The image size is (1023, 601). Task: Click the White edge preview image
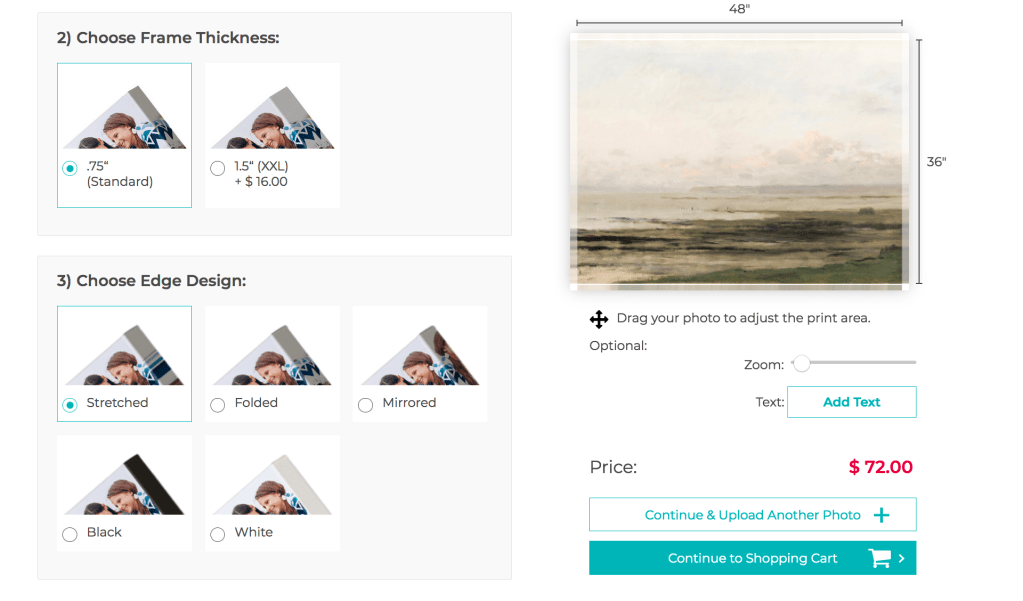(x=272, y=479)
